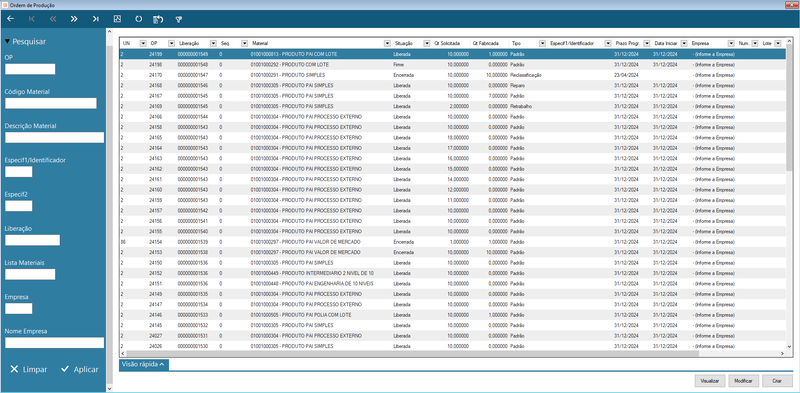Focus the Lista Materiais input field
The image size is (800, 393).
tap(30, 274)
